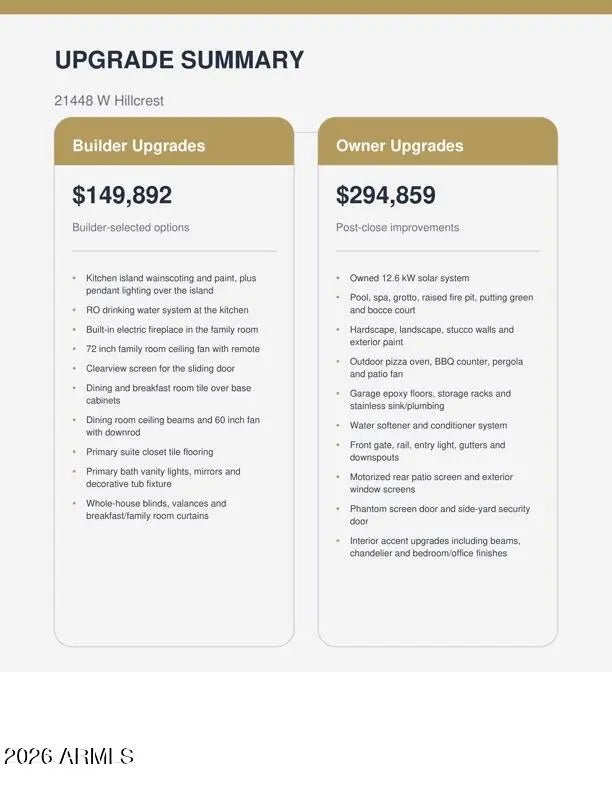Click the whole-house blinds and valances item
The height and width of the screenshot is (792, 612).
(156, 510)
